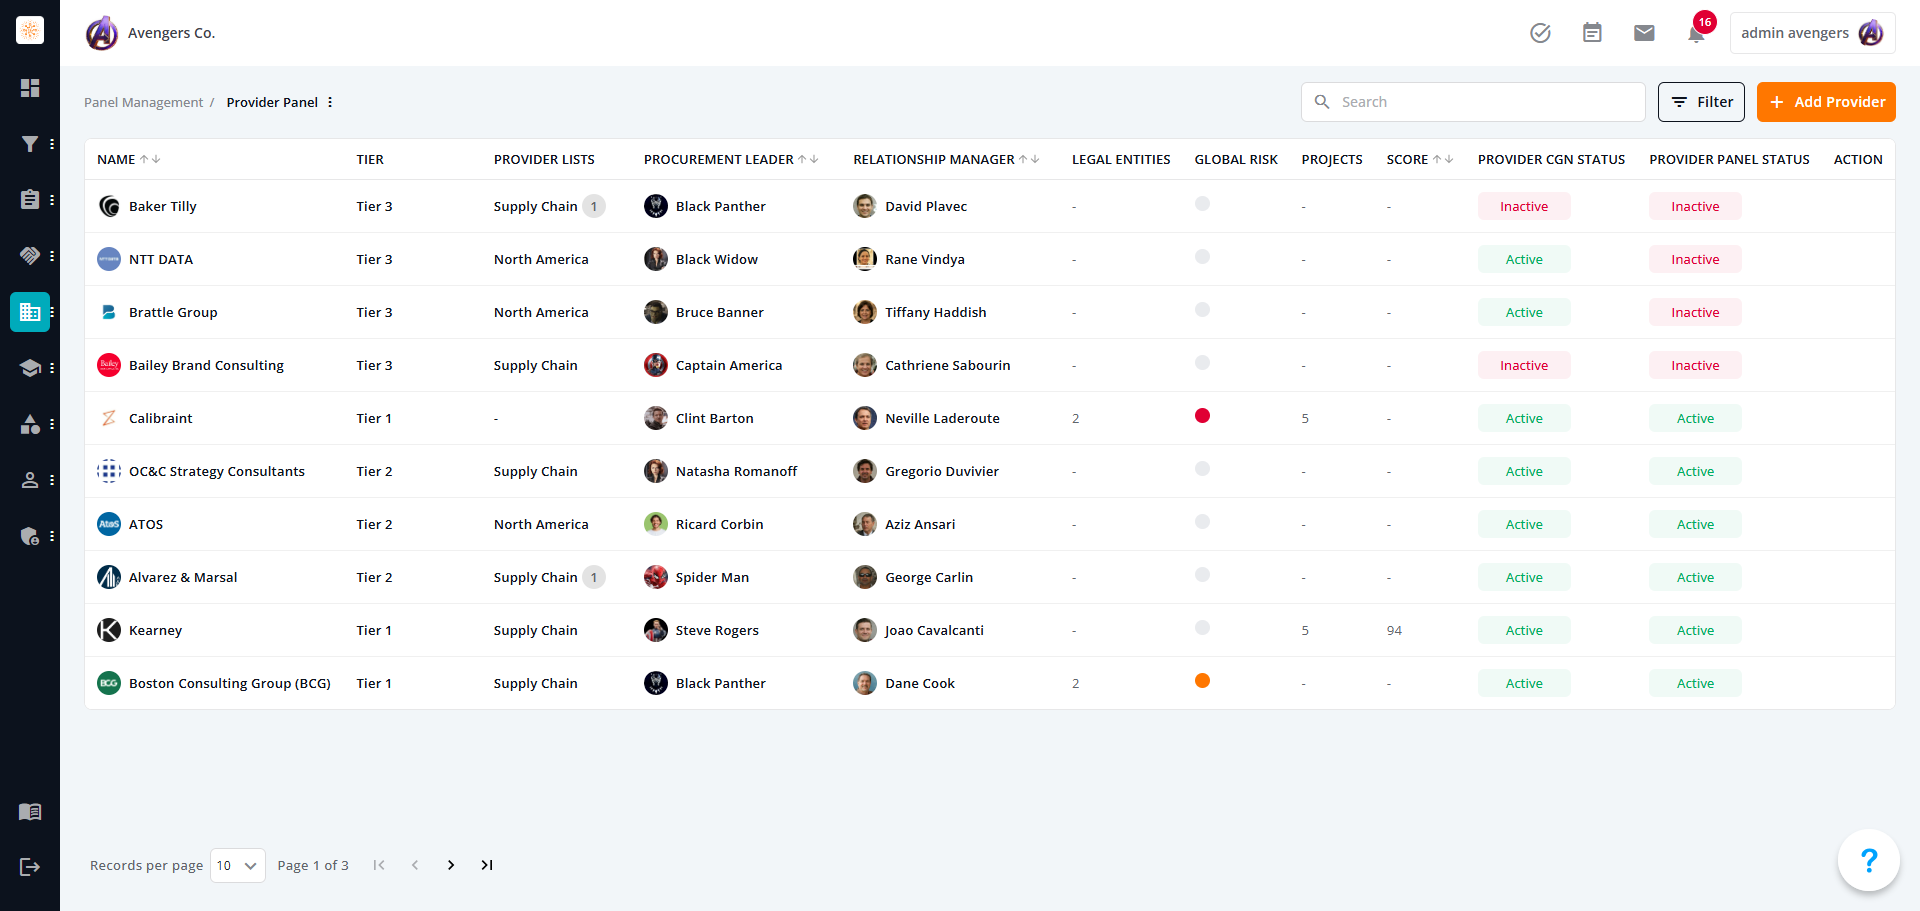The width and height of the screenshot is (1920, 911).
Task: Open the clipboard icon in sidebar
Action: pyautogui.click(x=30, y=200)
